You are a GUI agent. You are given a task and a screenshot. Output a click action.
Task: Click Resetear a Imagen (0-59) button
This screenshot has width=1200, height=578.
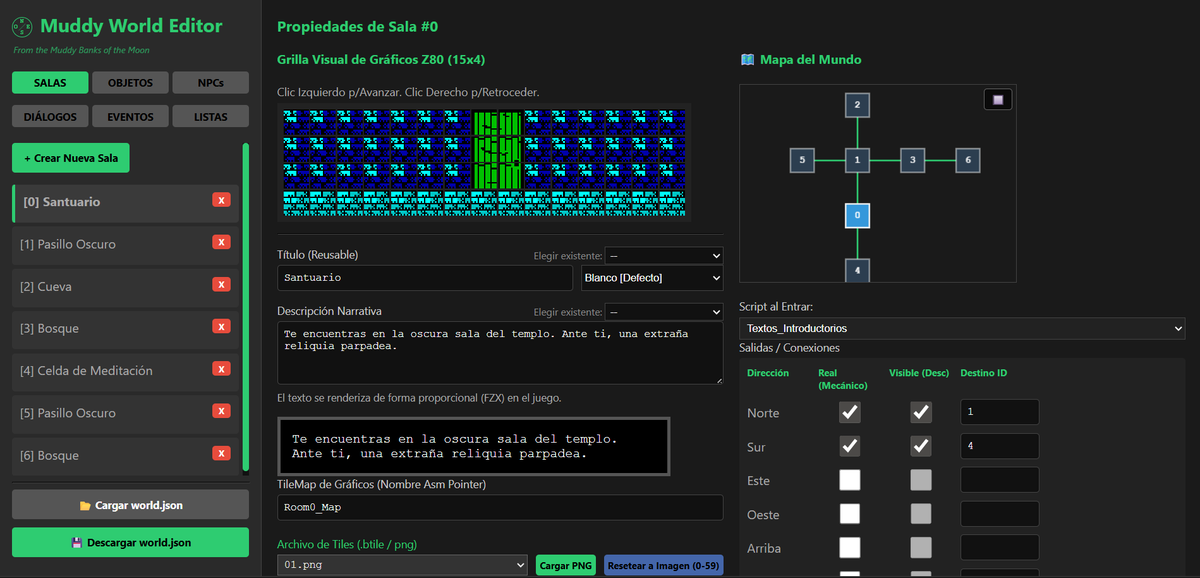(663, 565)
